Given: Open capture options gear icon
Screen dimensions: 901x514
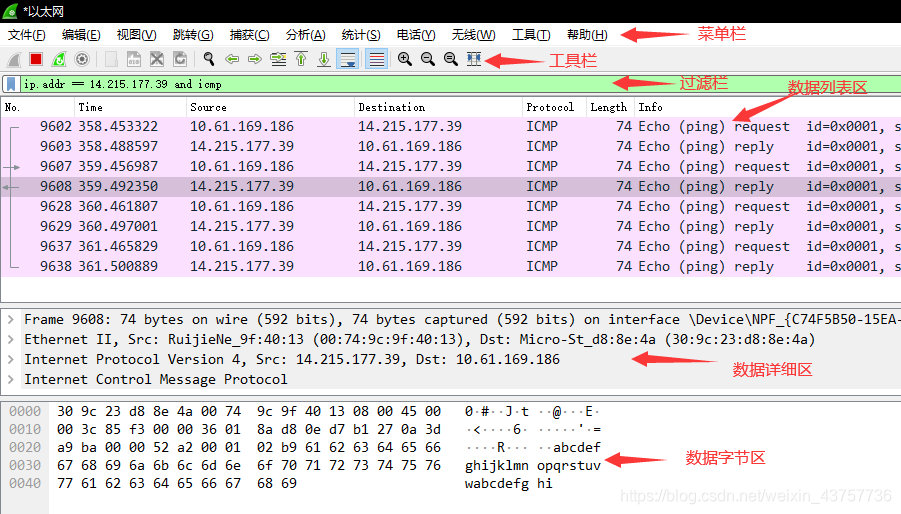Looking at the screenshot, I should pos(82,59).
